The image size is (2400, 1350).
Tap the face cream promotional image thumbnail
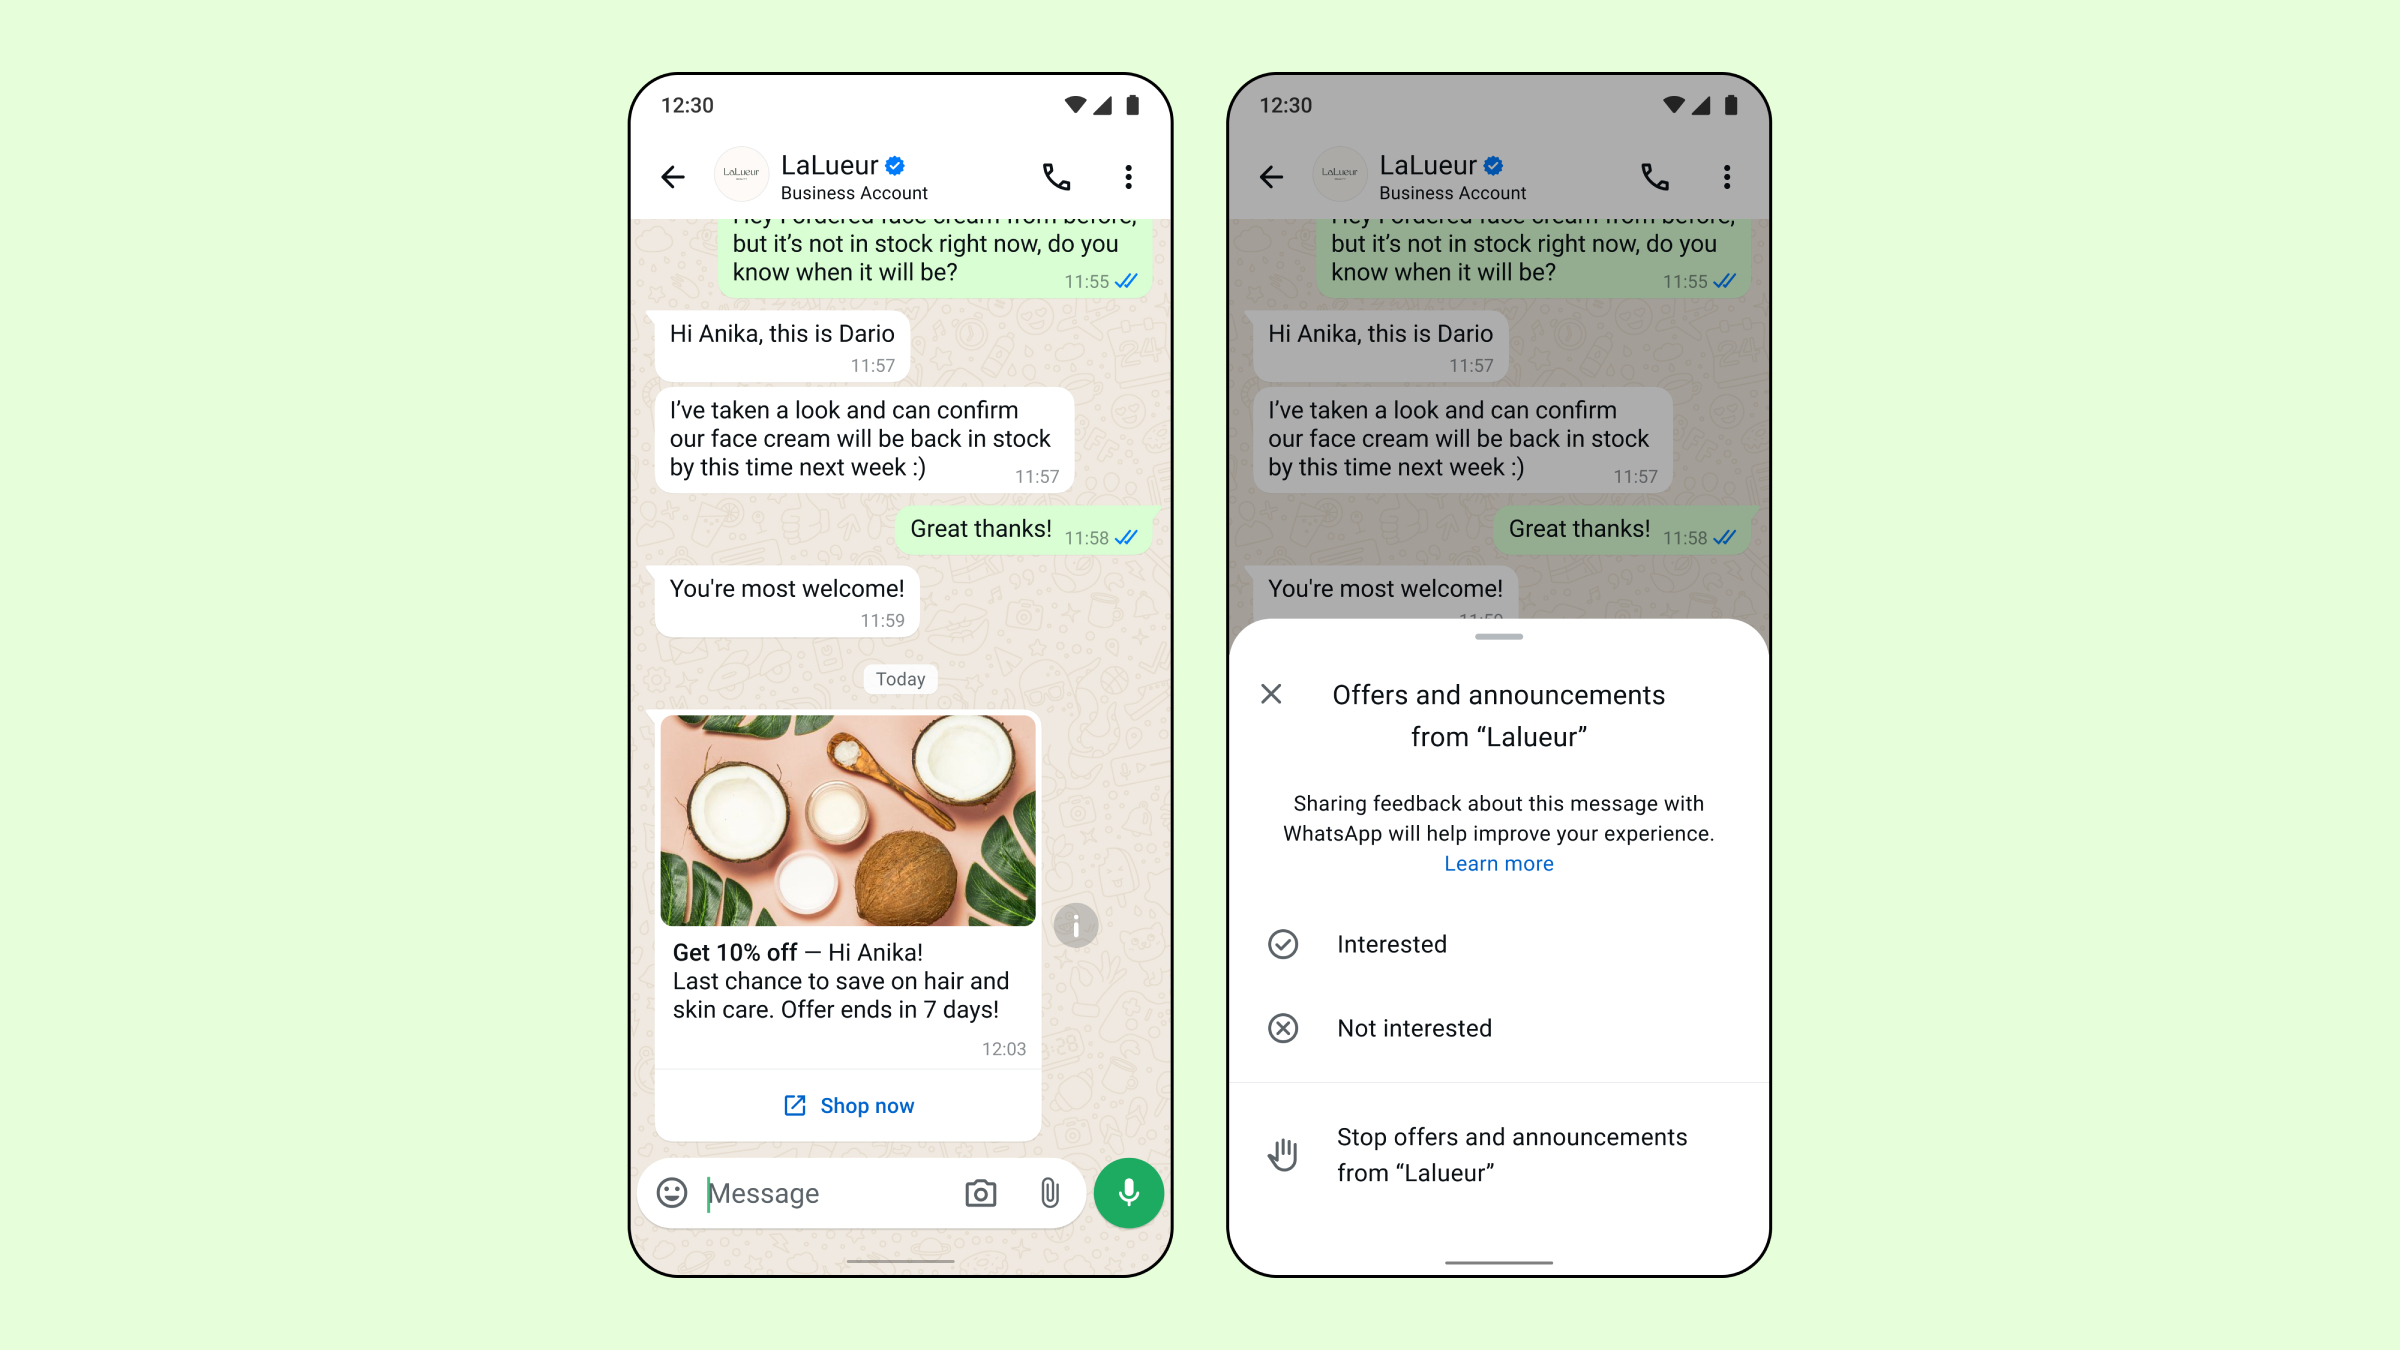pos(849,819)
